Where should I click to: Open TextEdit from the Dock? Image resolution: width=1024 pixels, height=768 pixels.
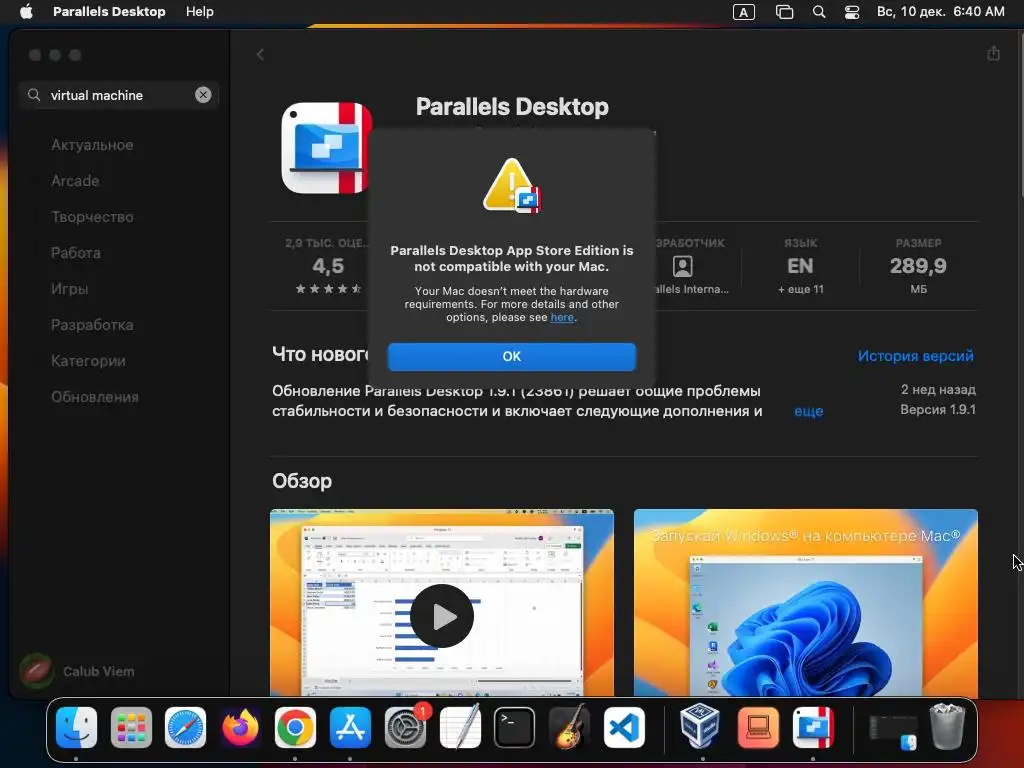click(x=460, y=727)
